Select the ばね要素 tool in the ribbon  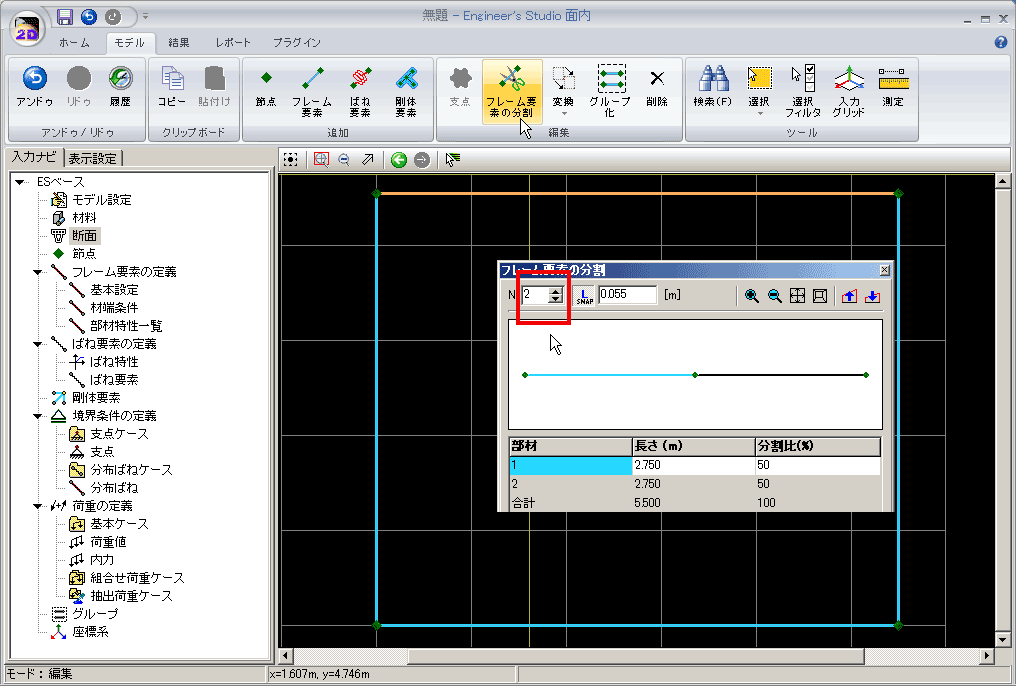click(x=360, y=90)
